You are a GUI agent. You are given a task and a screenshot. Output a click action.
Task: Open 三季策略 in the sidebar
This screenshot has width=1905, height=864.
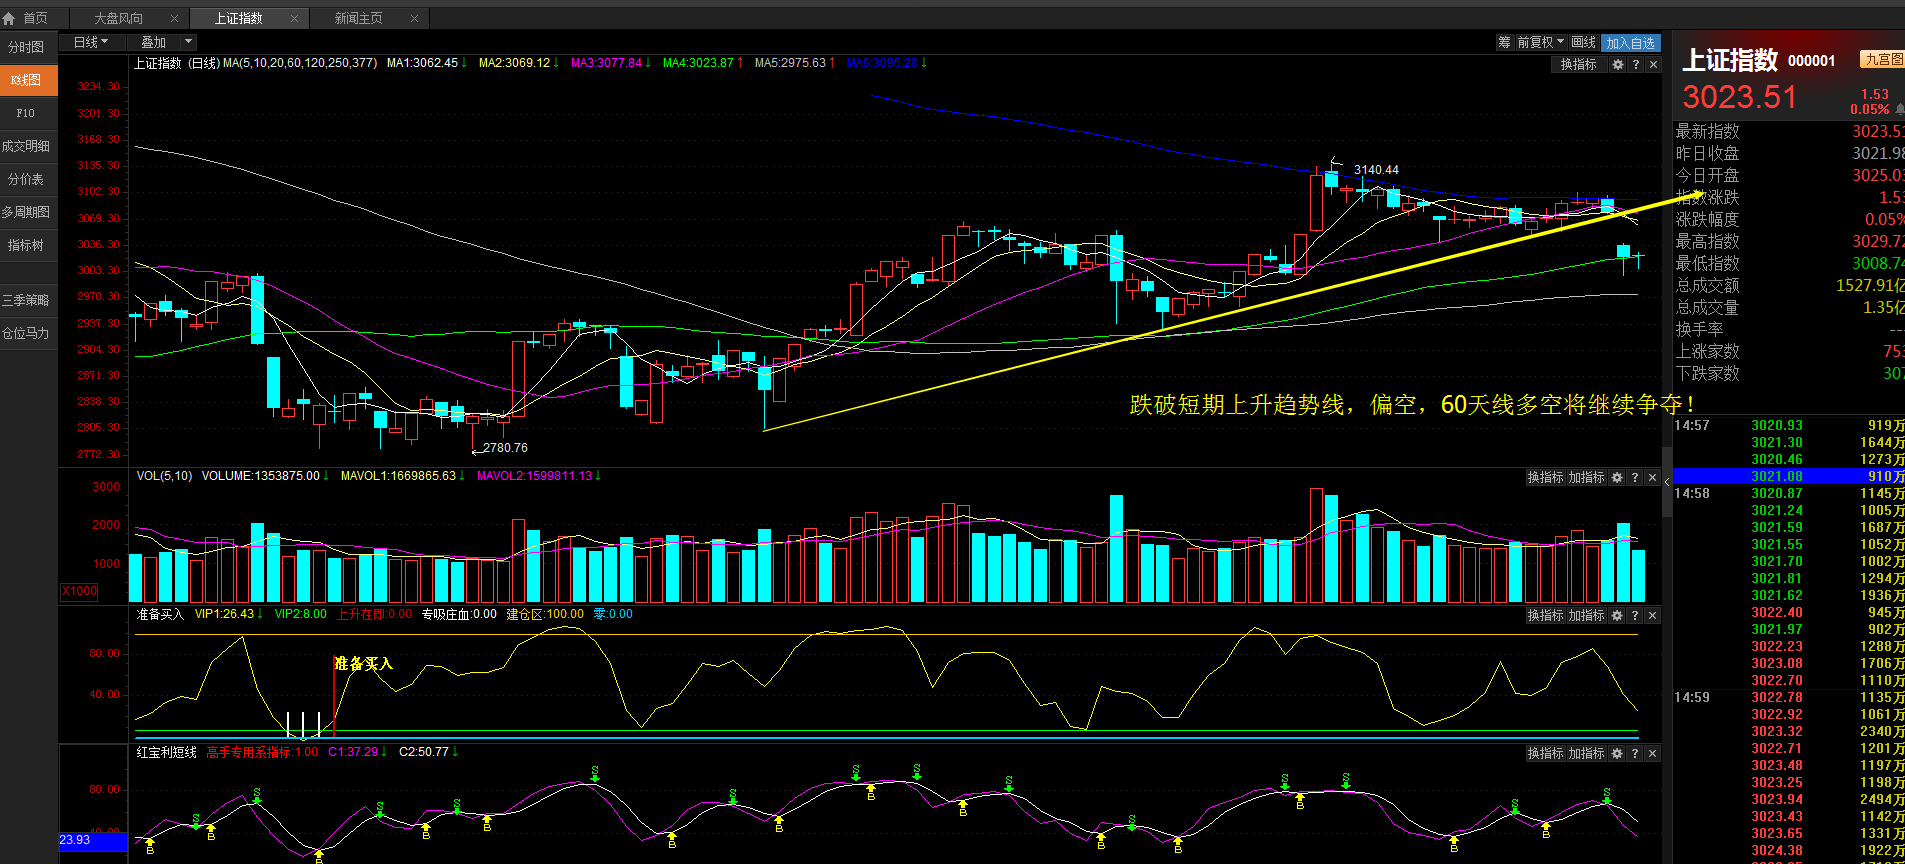27,300
